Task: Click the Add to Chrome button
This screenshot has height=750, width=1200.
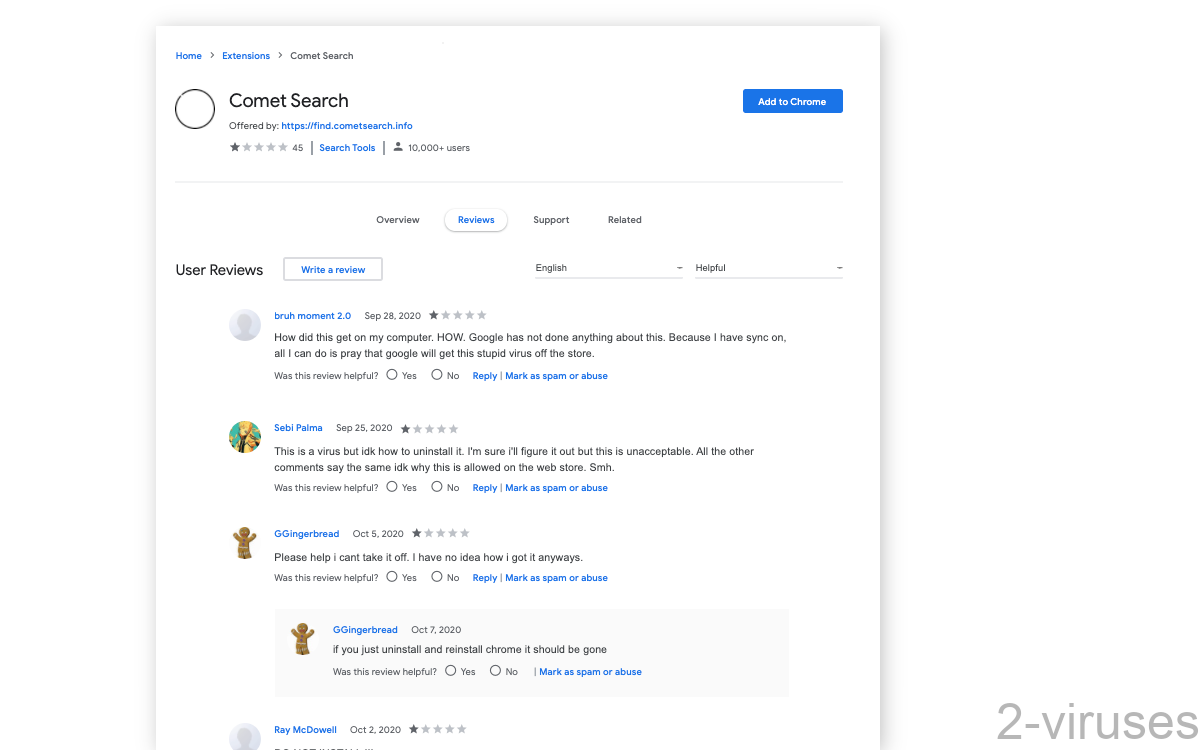Action: click(792, 101)
